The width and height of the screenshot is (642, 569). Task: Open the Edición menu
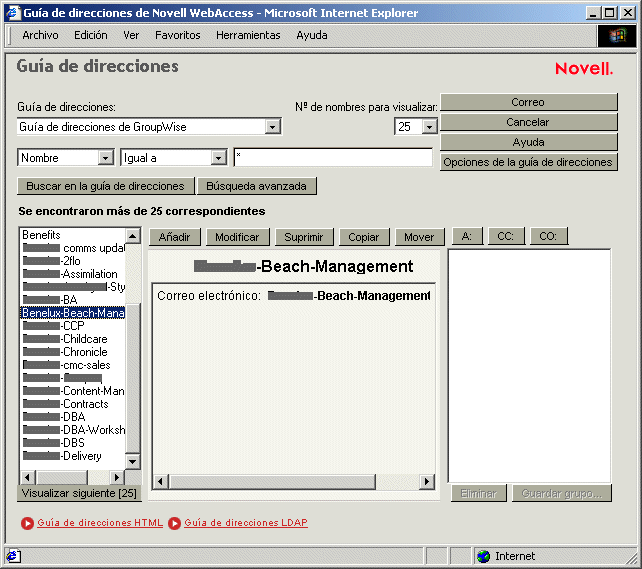[90, 35]
